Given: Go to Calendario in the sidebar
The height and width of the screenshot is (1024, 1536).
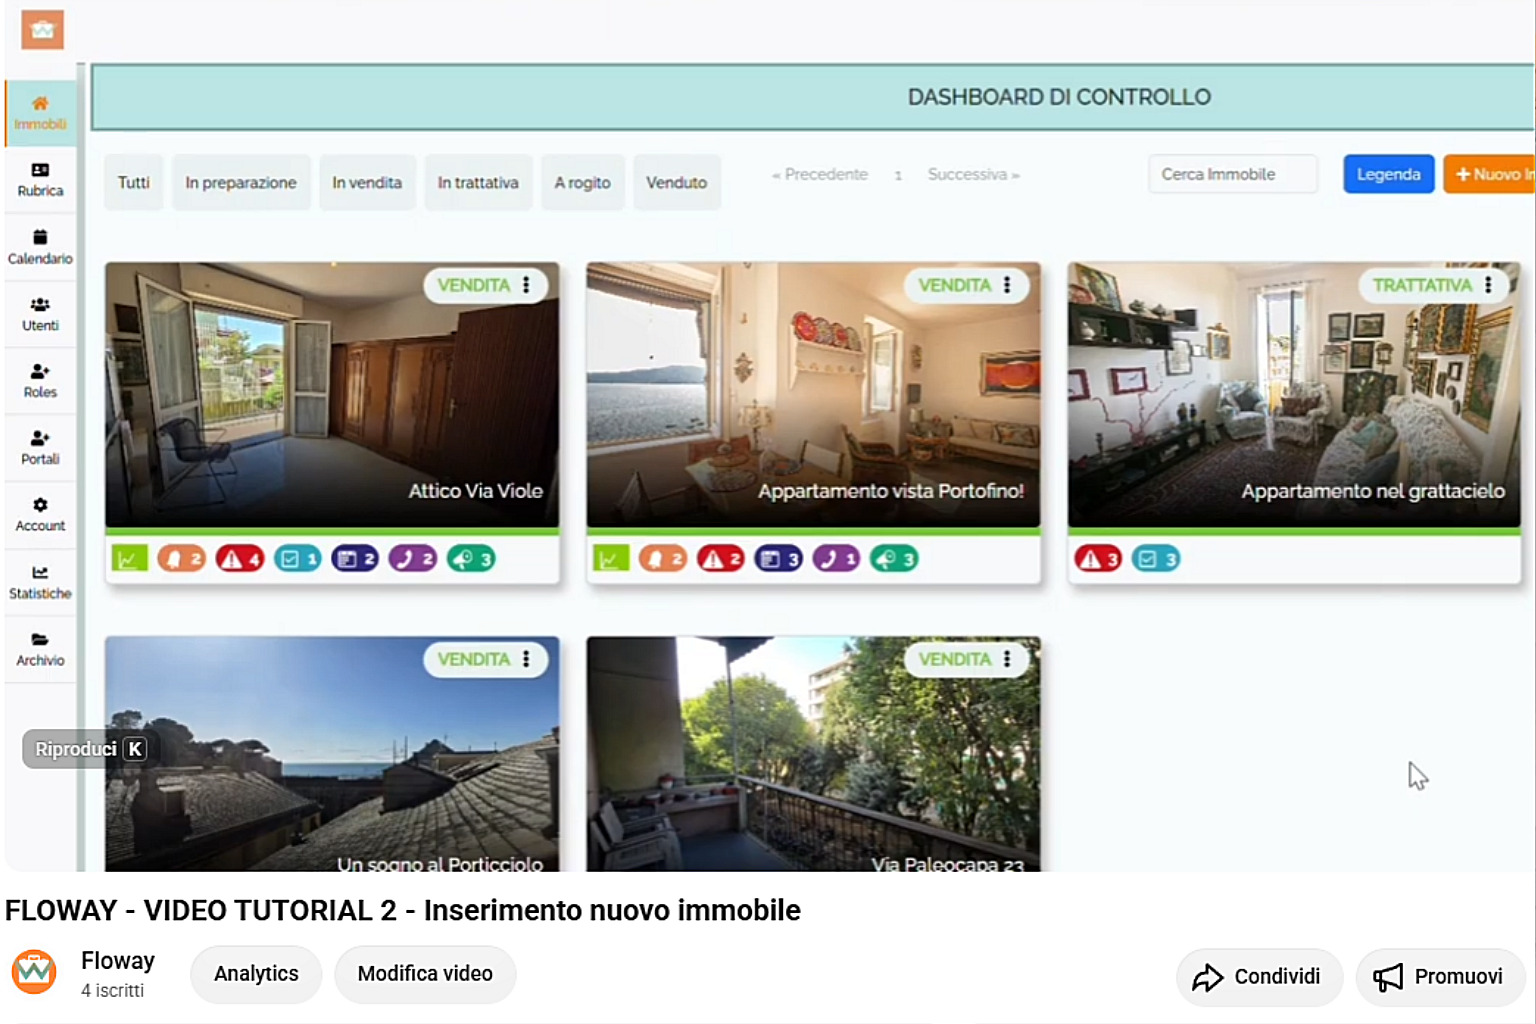Looking at the screenshot, I should click(40, 247).
